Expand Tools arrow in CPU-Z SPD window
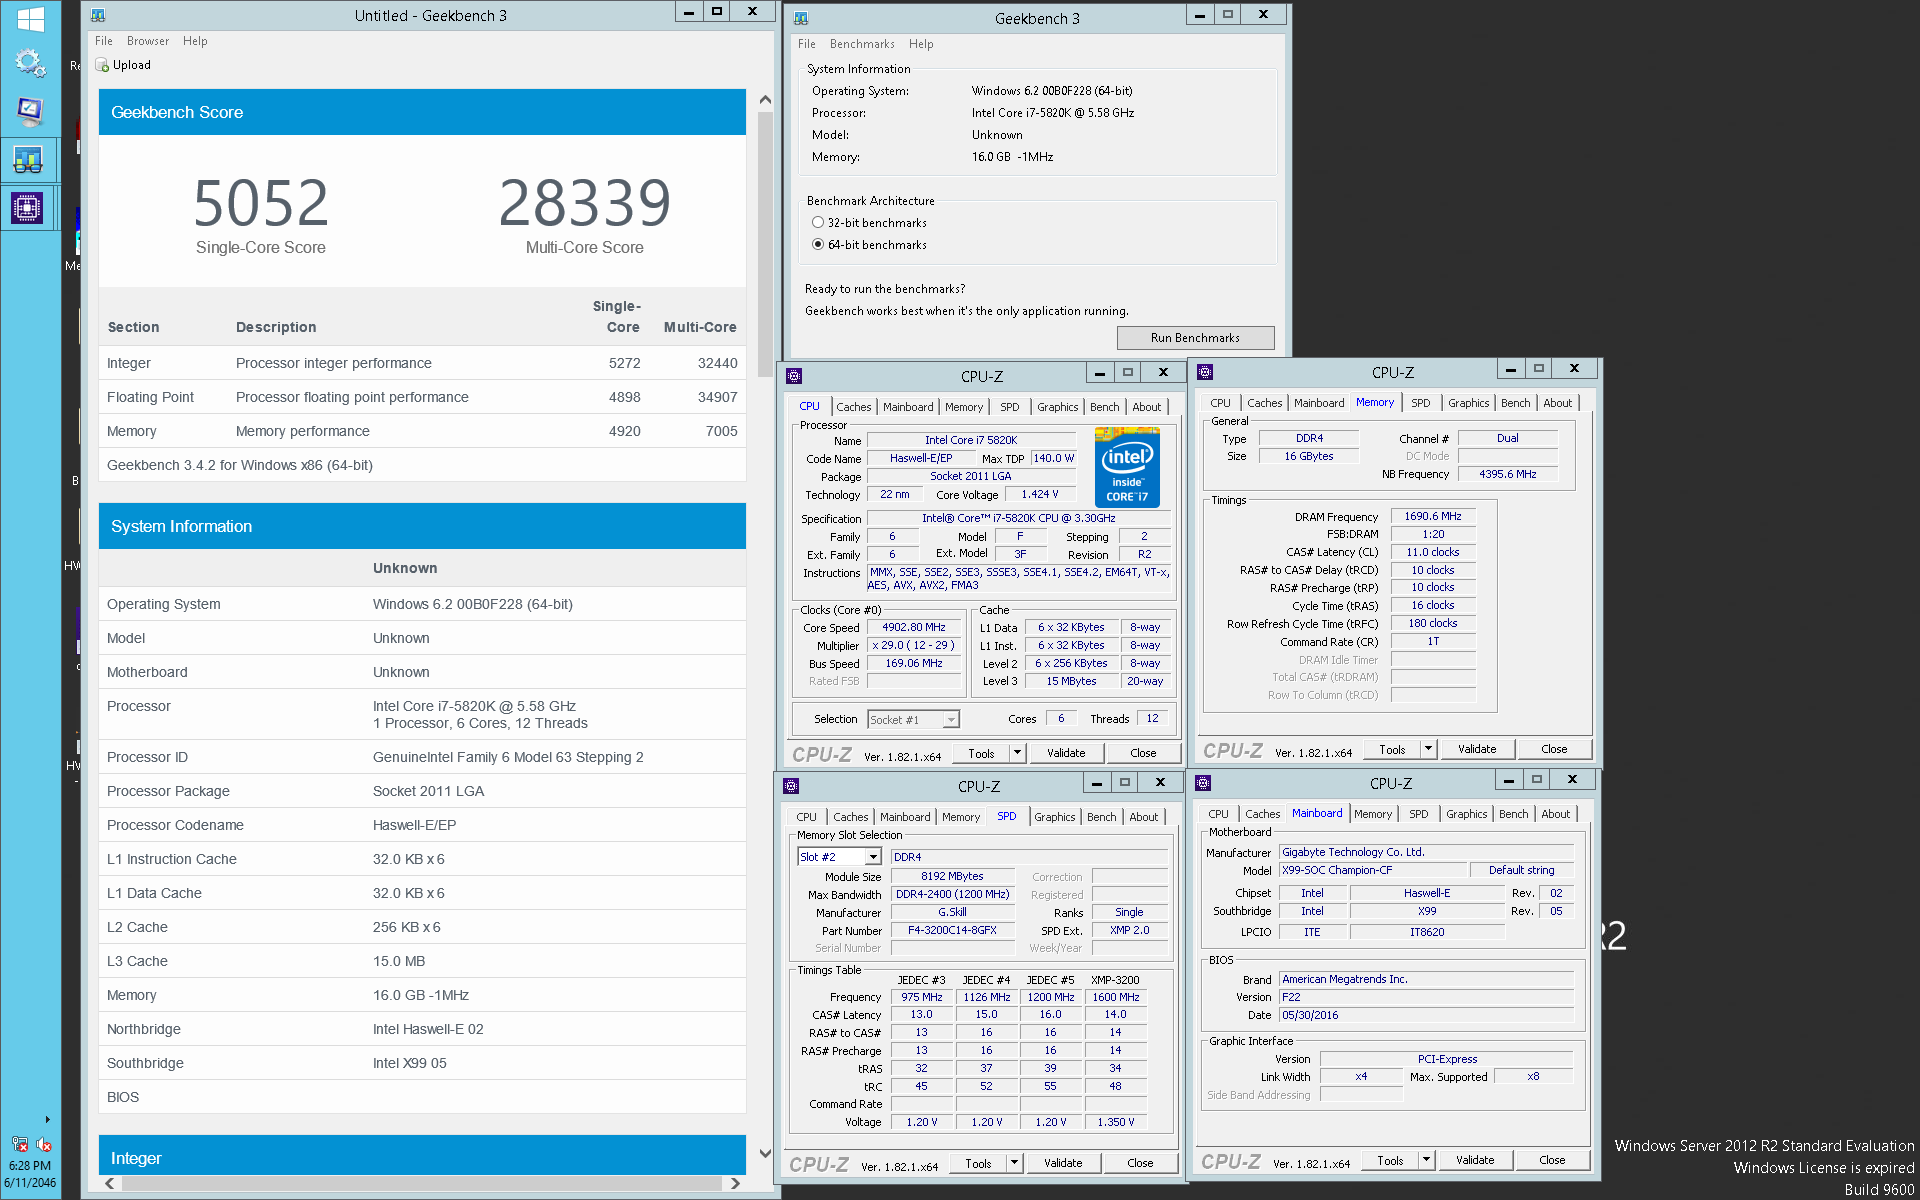 tap(1015, 1163)
